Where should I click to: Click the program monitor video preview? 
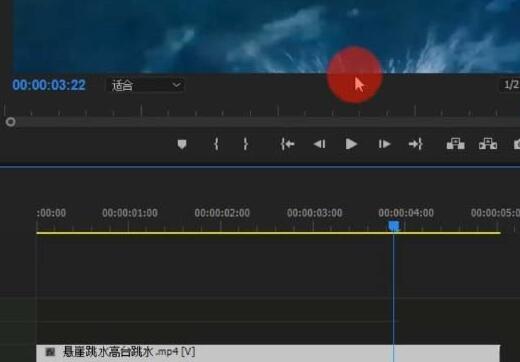(267, 36)
